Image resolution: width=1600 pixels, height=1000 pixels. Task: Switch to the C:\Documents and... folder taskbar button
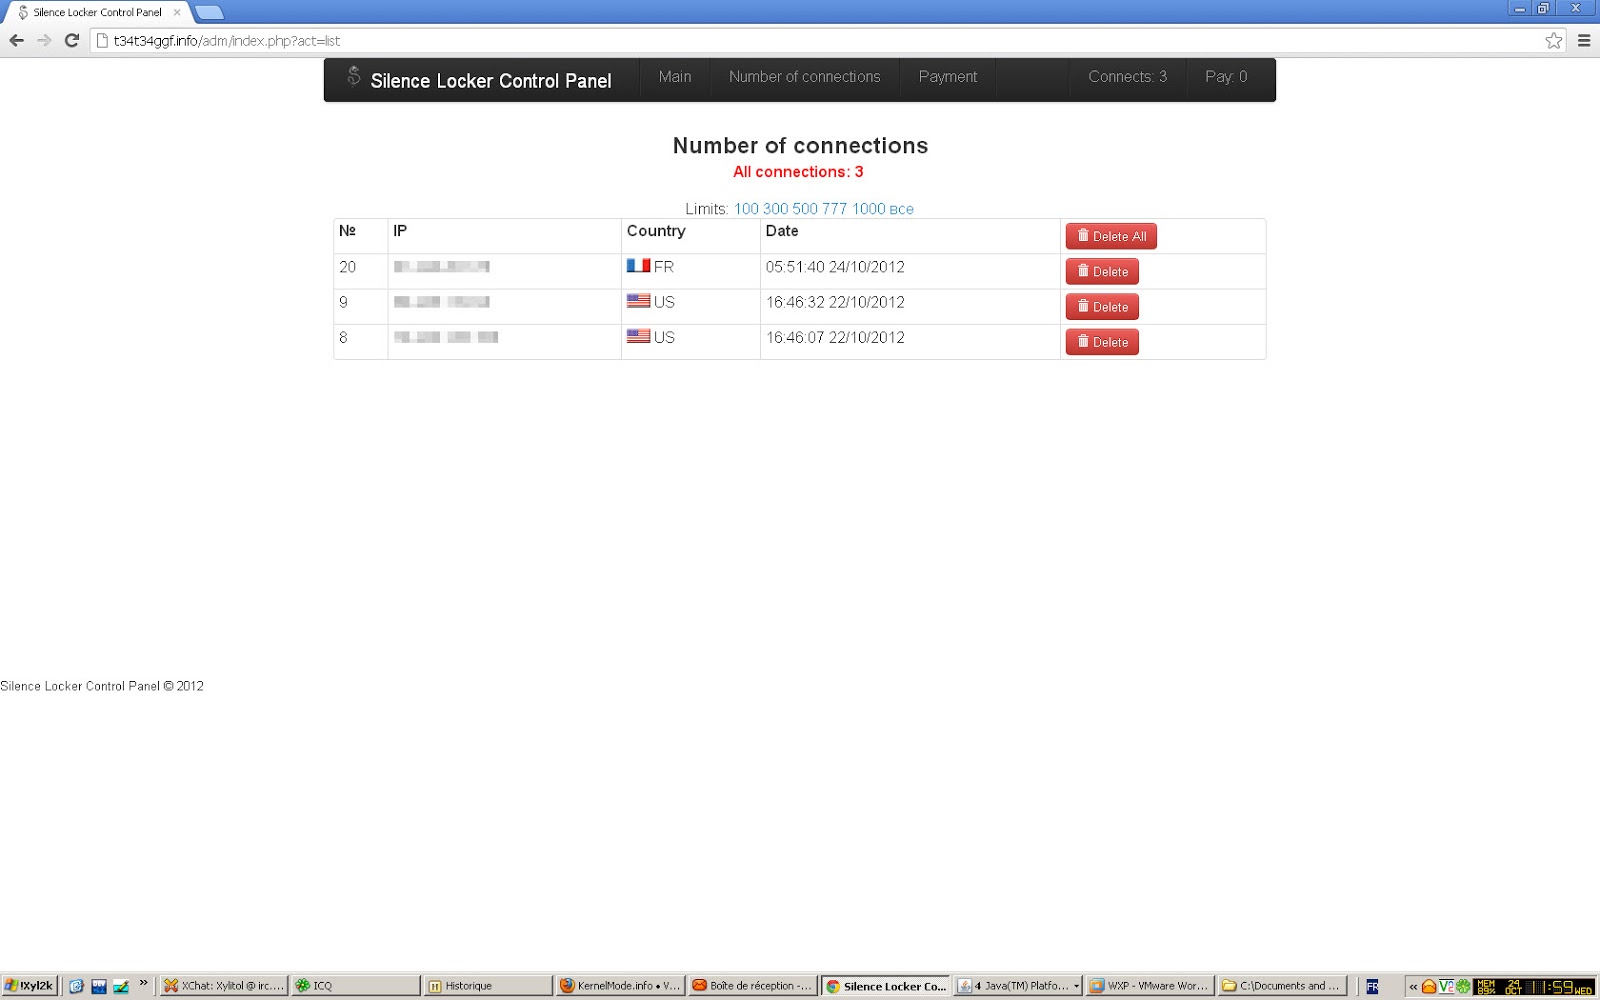tap(1282, 986)
